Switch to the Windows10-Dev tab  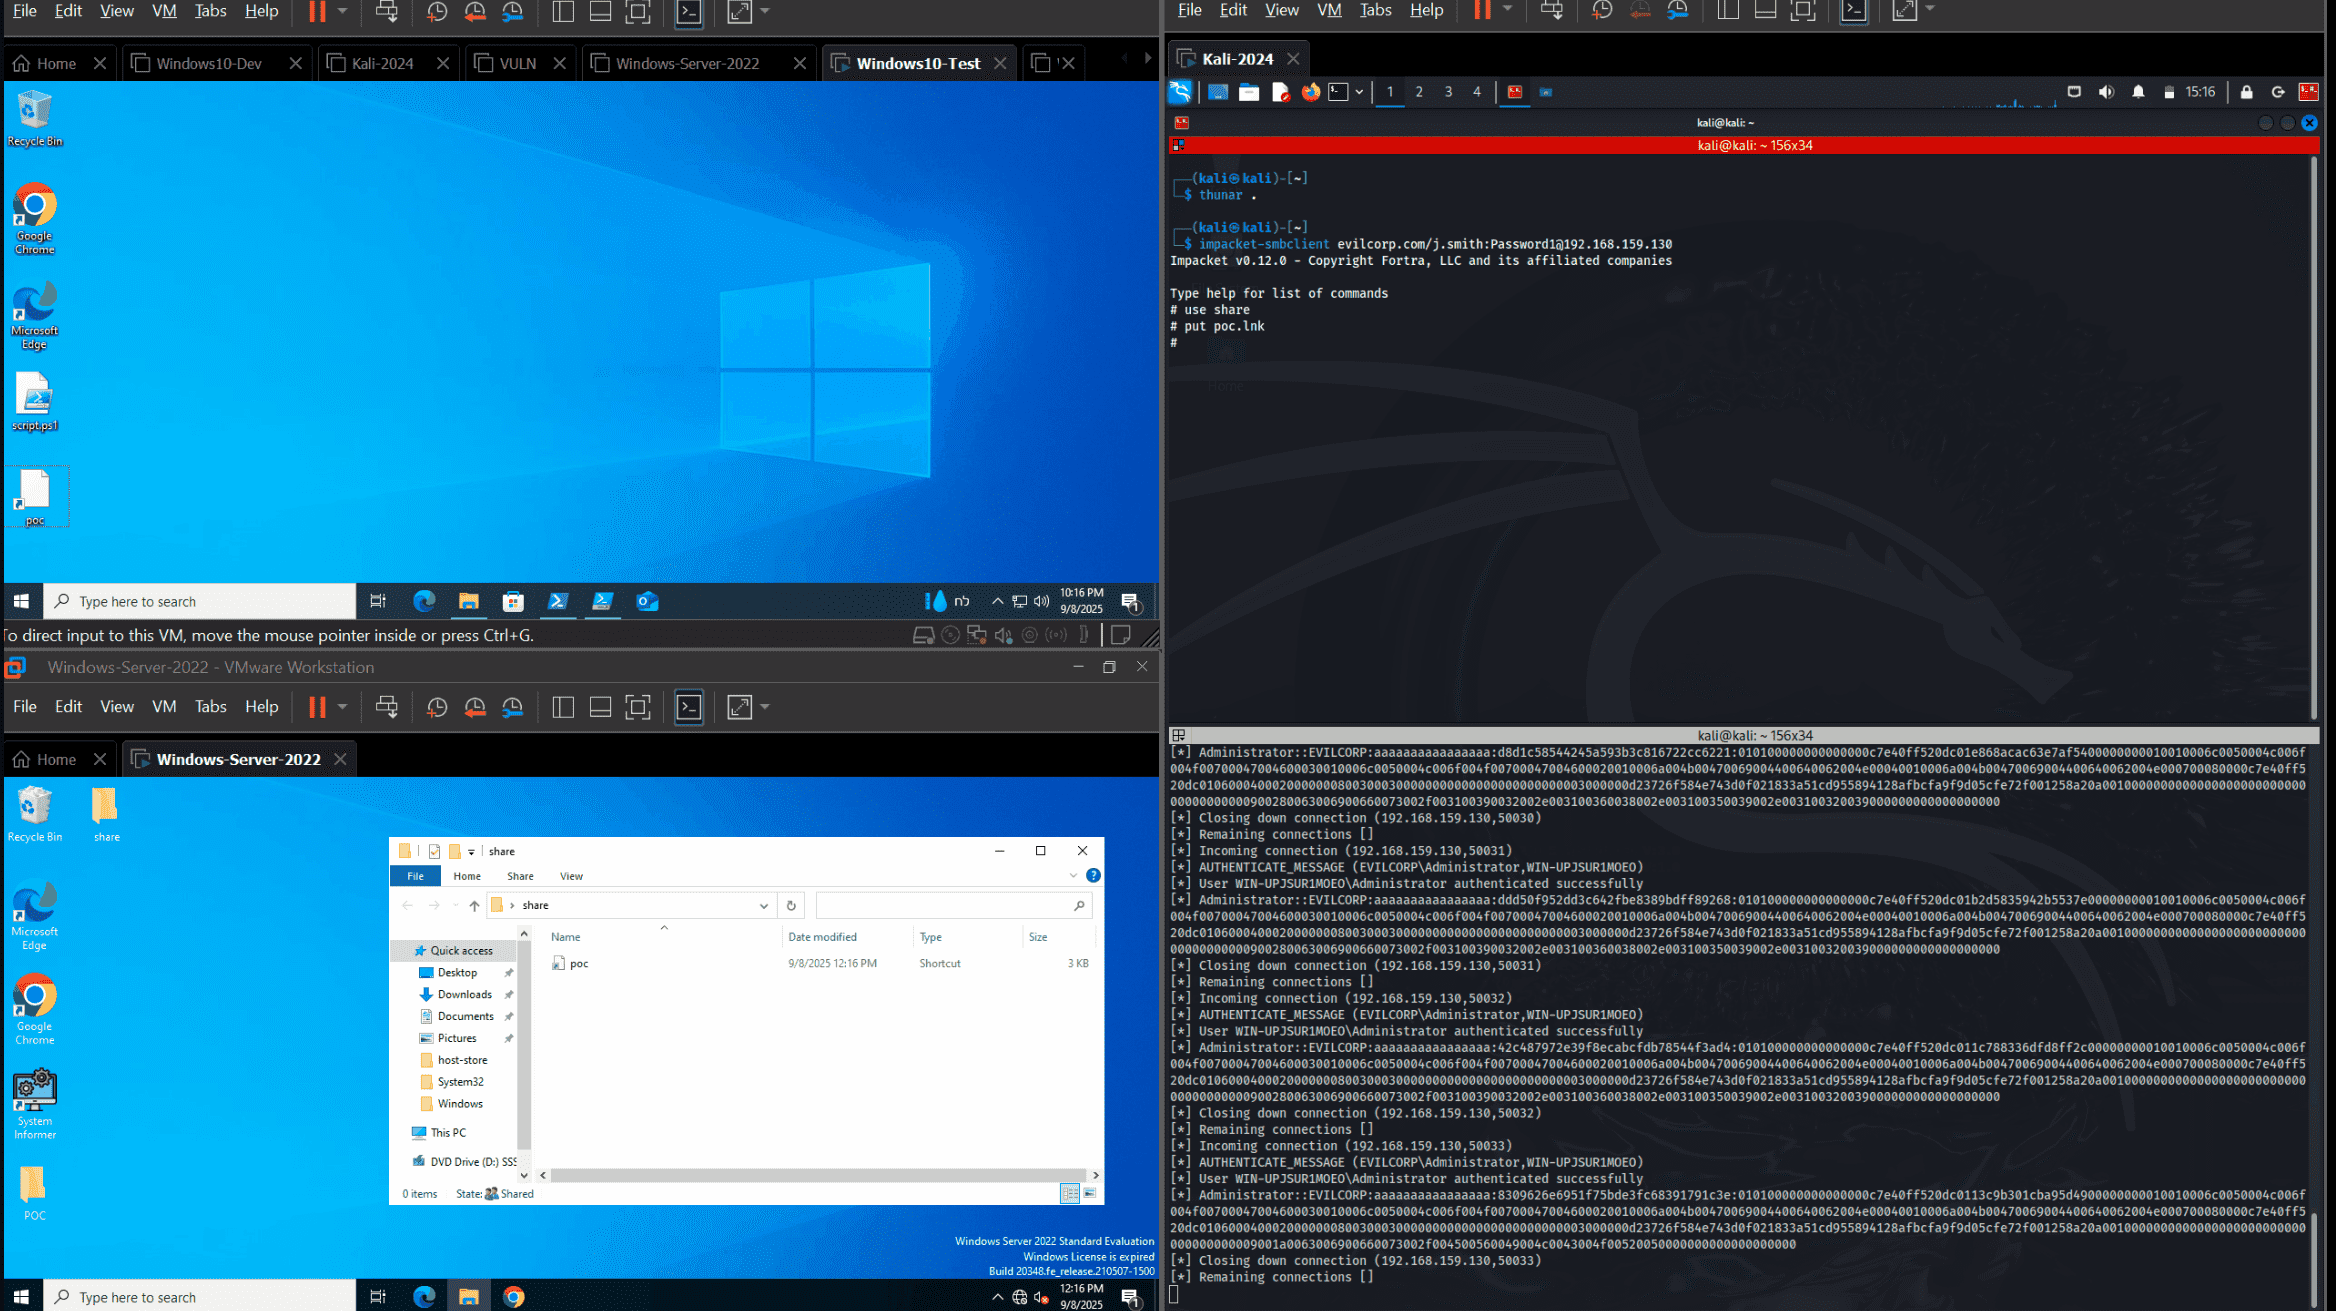(209, 64)
